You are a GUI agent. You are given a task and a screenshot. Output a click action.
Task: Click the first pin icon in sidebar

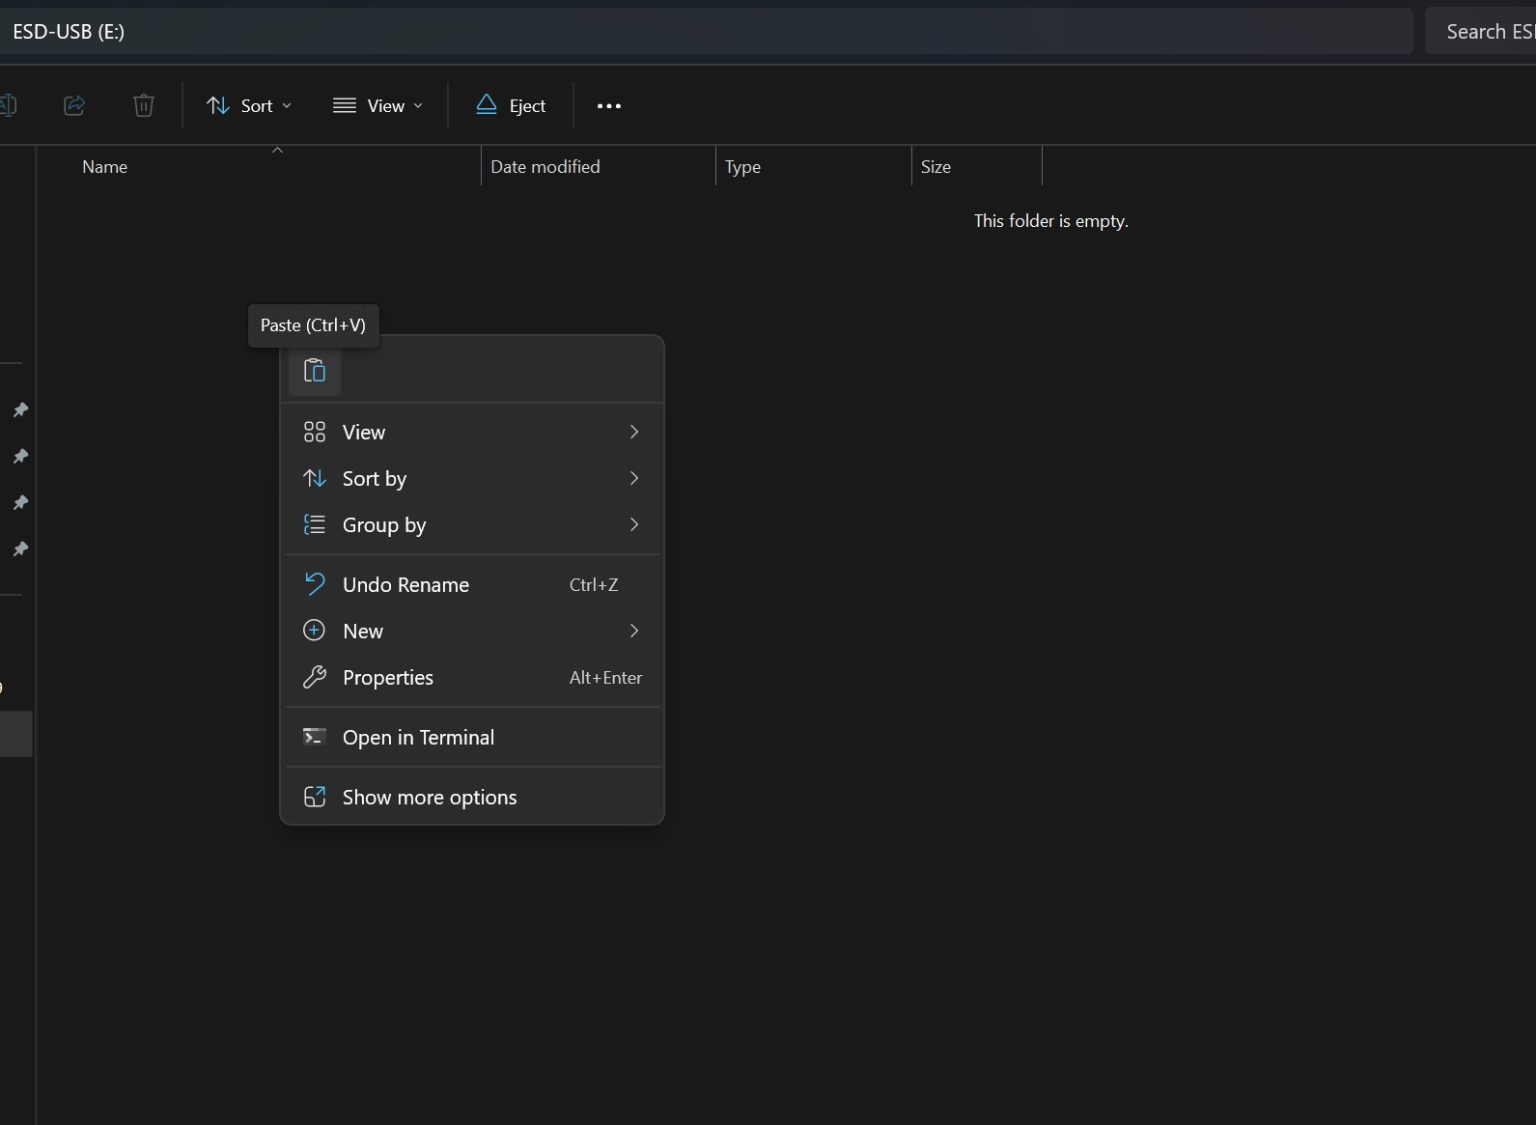click(x=20, y=410)
